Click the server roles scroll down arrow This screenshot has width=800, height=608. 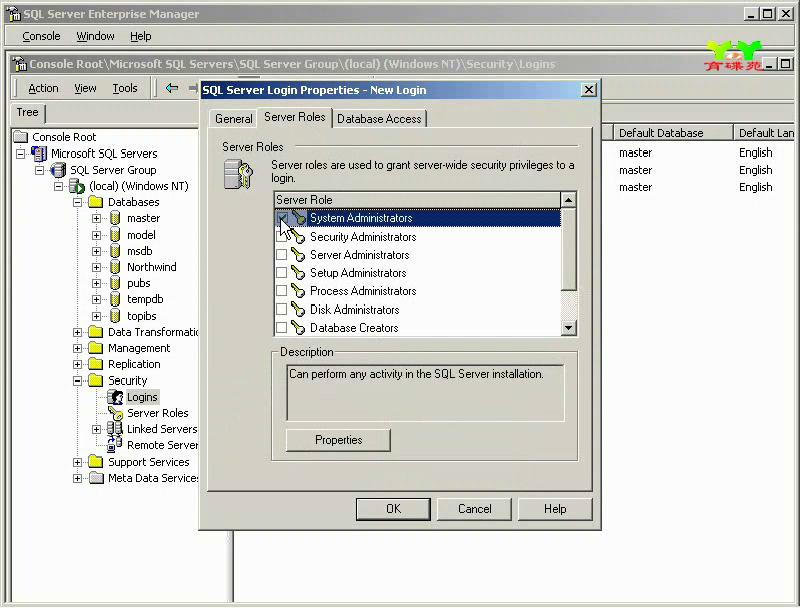coord(568,327)
